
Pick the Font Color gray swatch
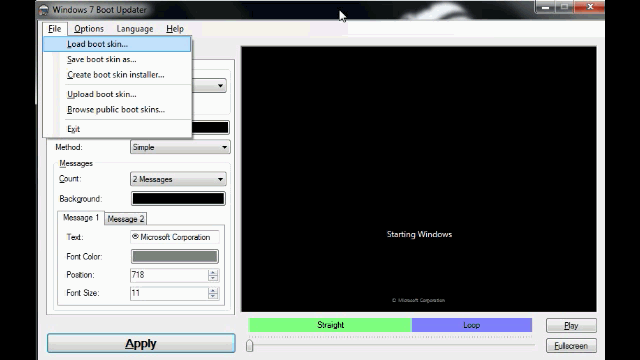[x=175, y=257]
